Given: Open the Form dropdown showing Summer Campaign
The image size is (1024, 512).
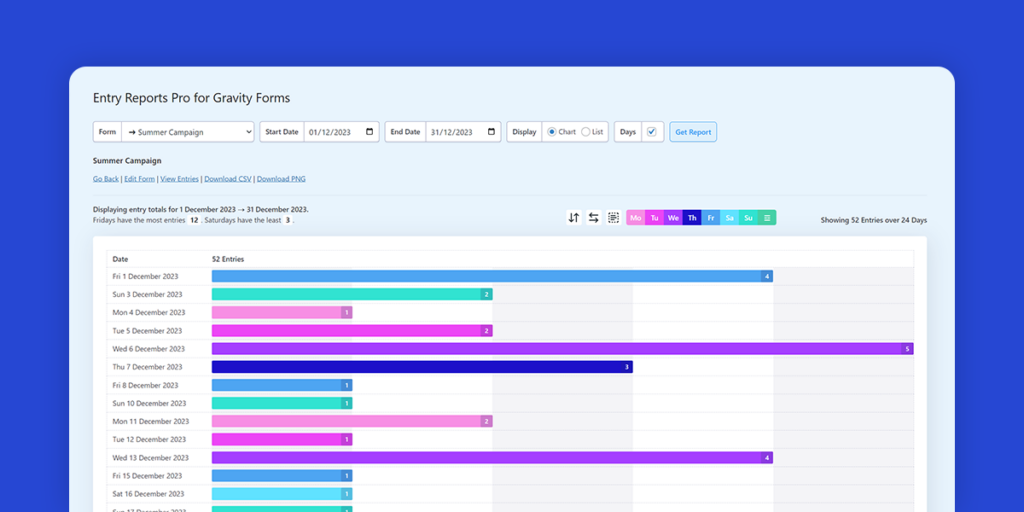Looking at the screenshot, I should point(188,132).
